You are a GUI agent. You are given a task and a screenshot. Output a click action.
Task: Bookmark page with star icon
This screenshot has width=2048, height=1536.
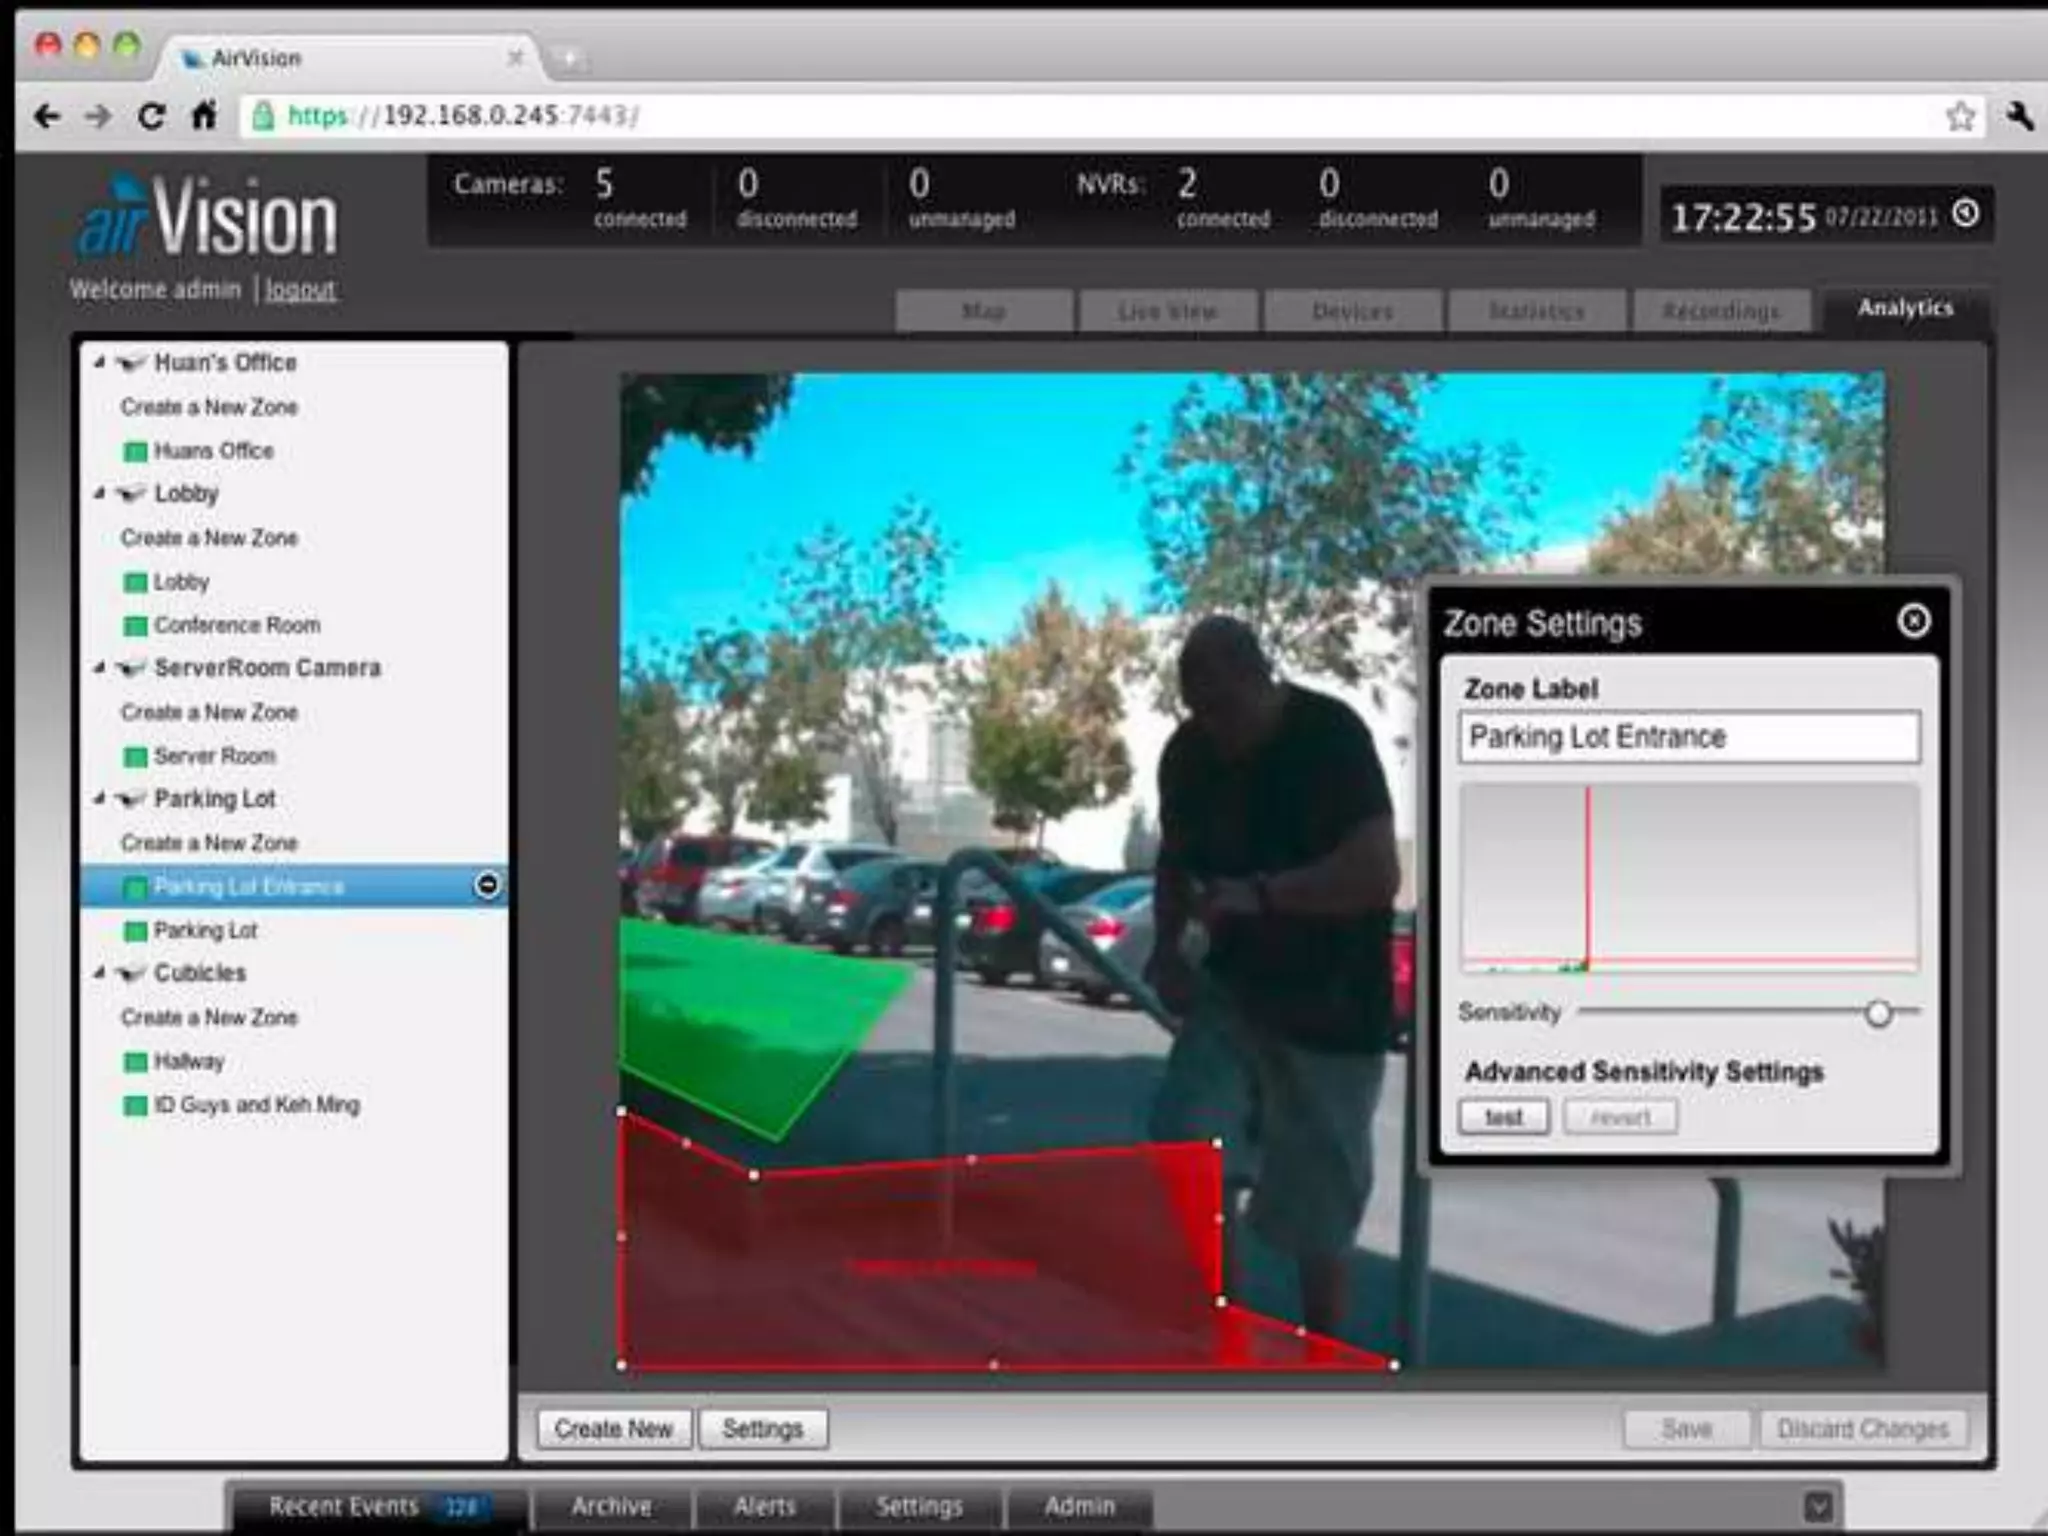pyautogui.click(x=1960, y=117)
